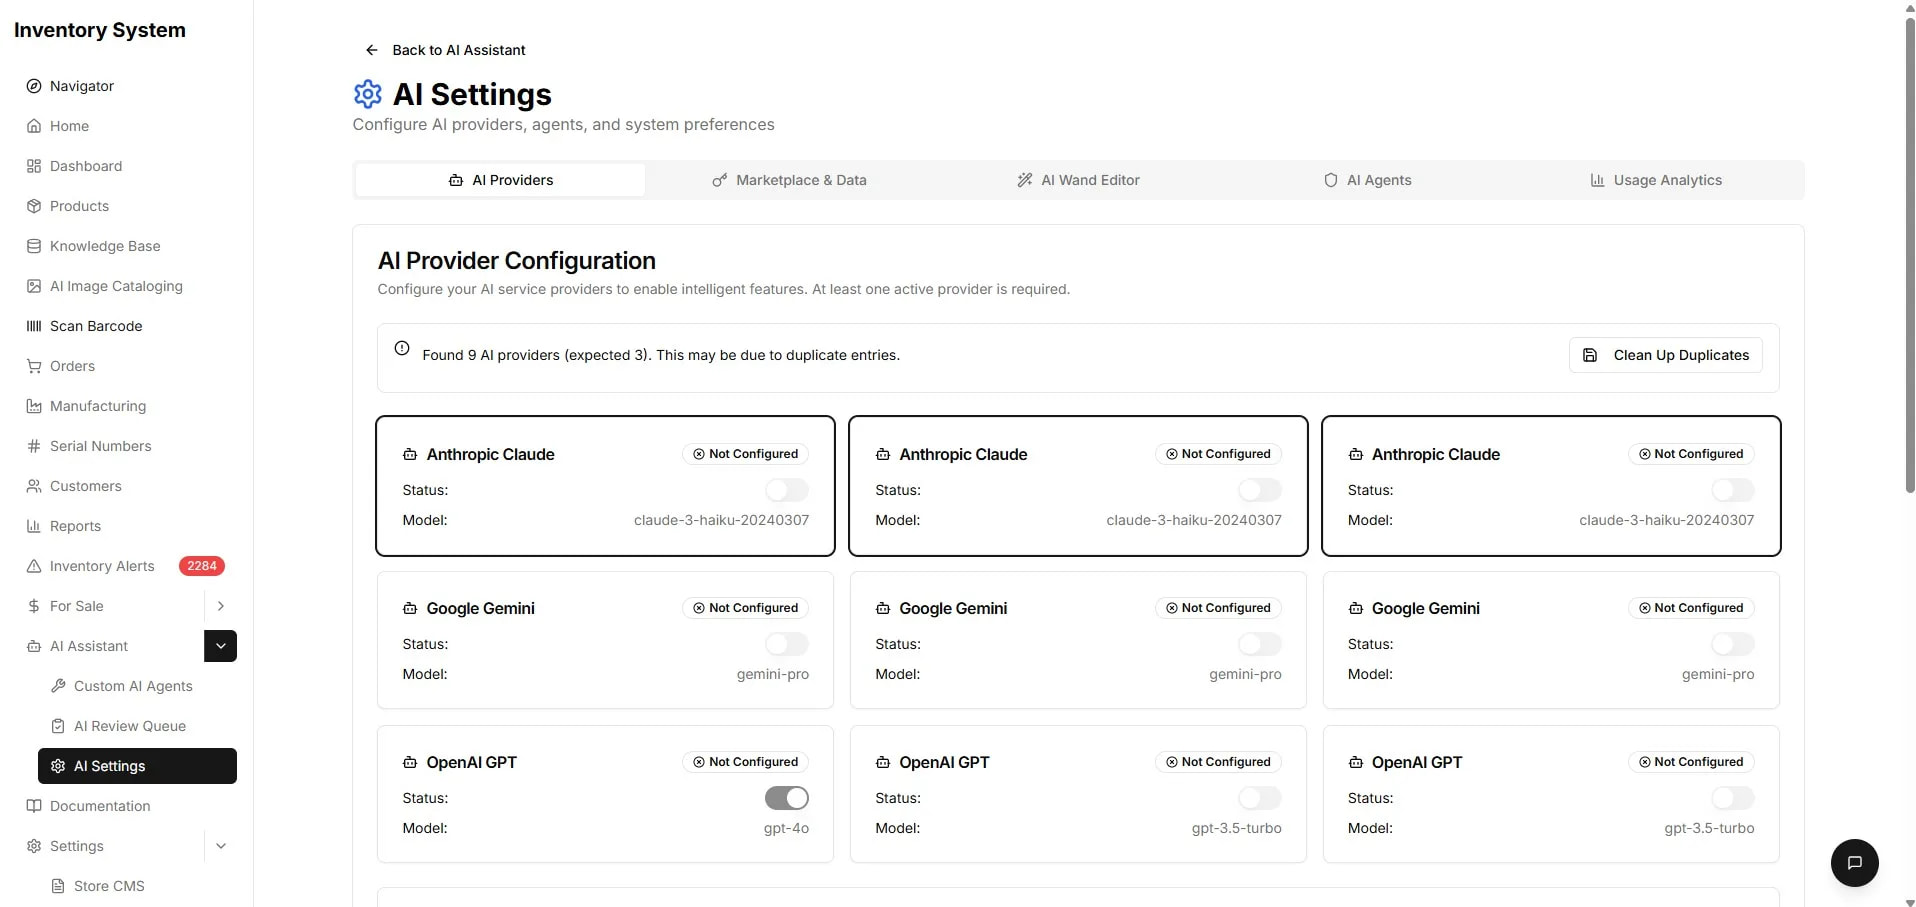The width and height of the screenshot is (1916, 907).
Task: Click the AI Provider Configuration heading
Action: click(517, 261)
